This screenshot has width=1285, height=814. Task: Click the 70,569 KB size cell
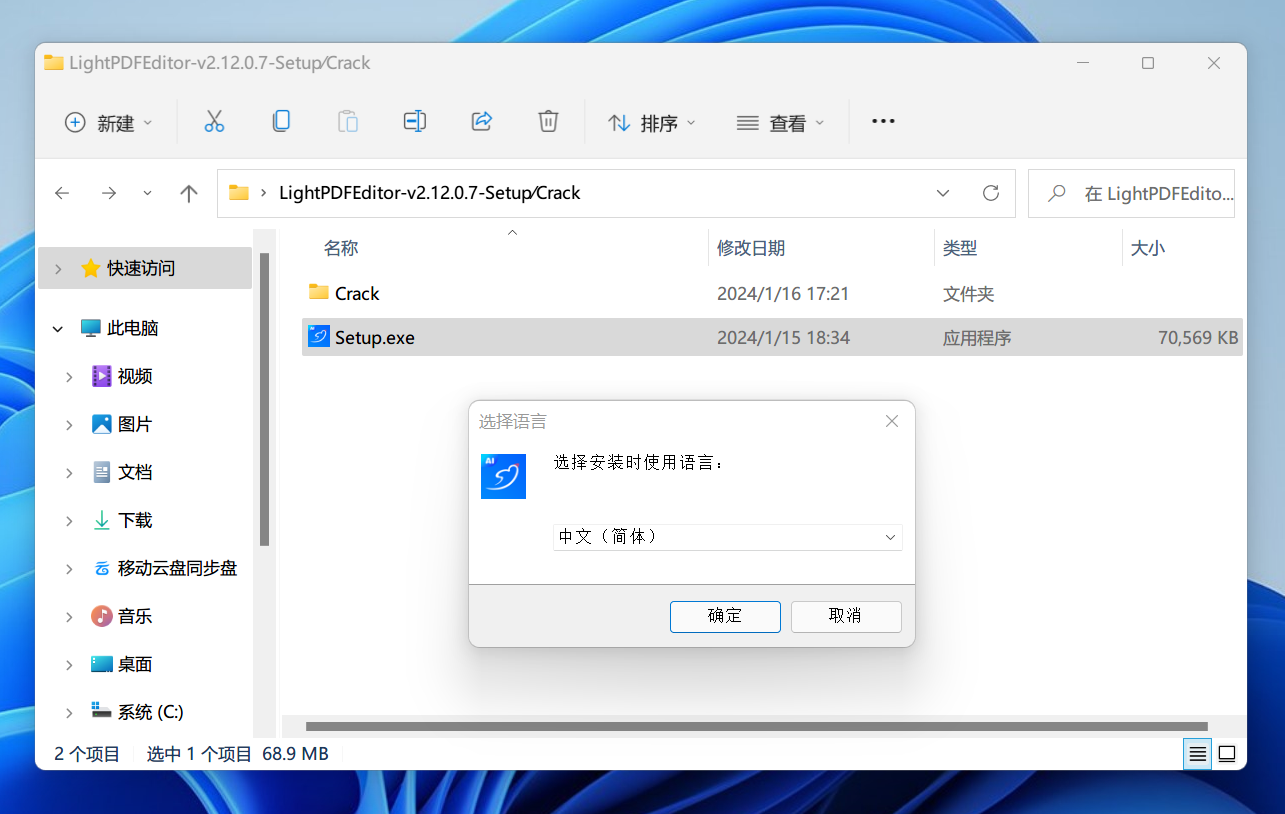tap(1198, 338)
